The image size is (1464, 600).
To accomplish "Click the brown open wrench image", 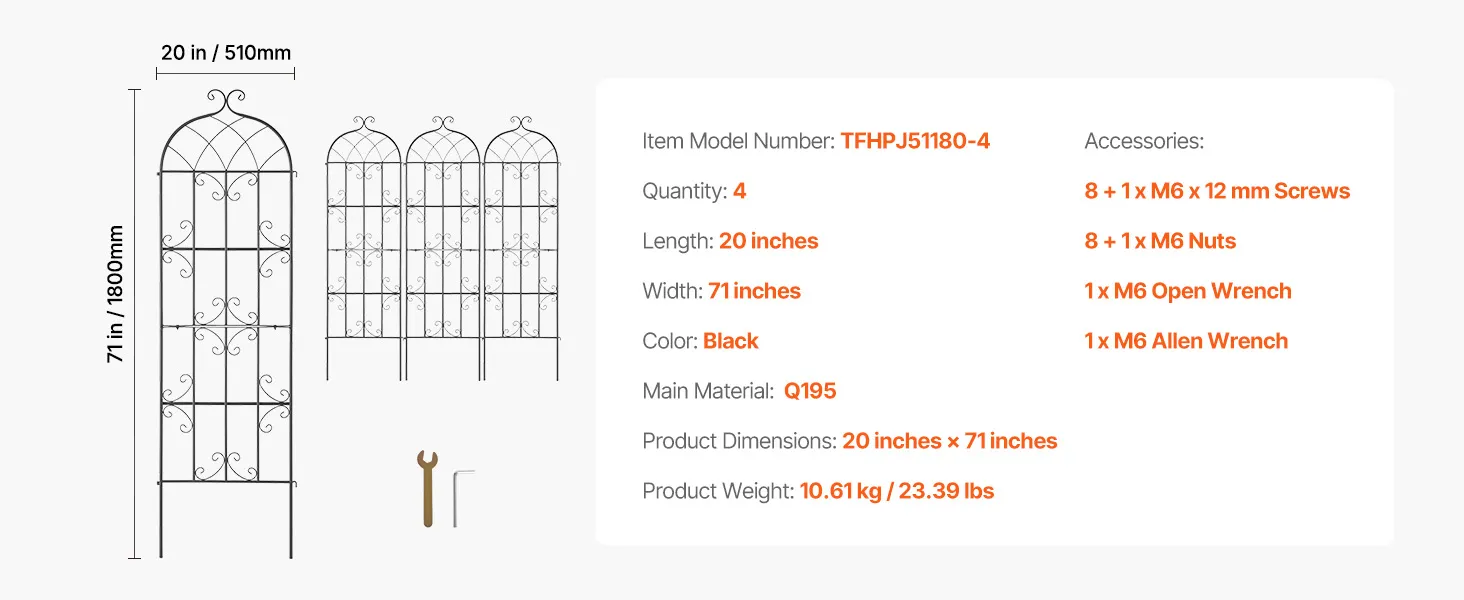I will point(428,488).
